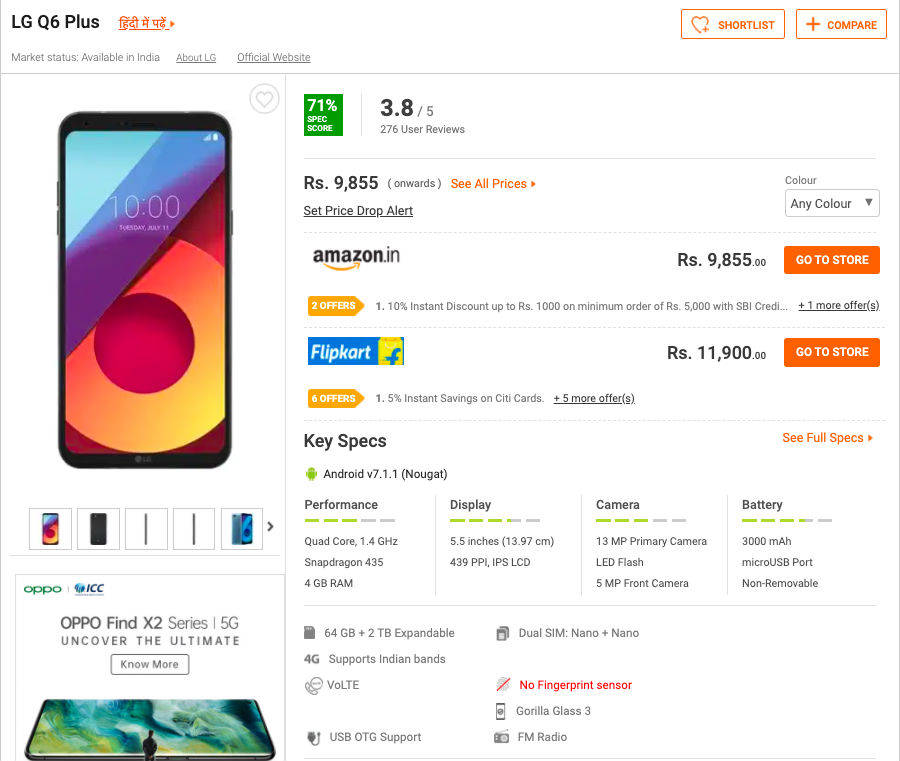Click the No Fingerprint sensor icon

point(503,685)
